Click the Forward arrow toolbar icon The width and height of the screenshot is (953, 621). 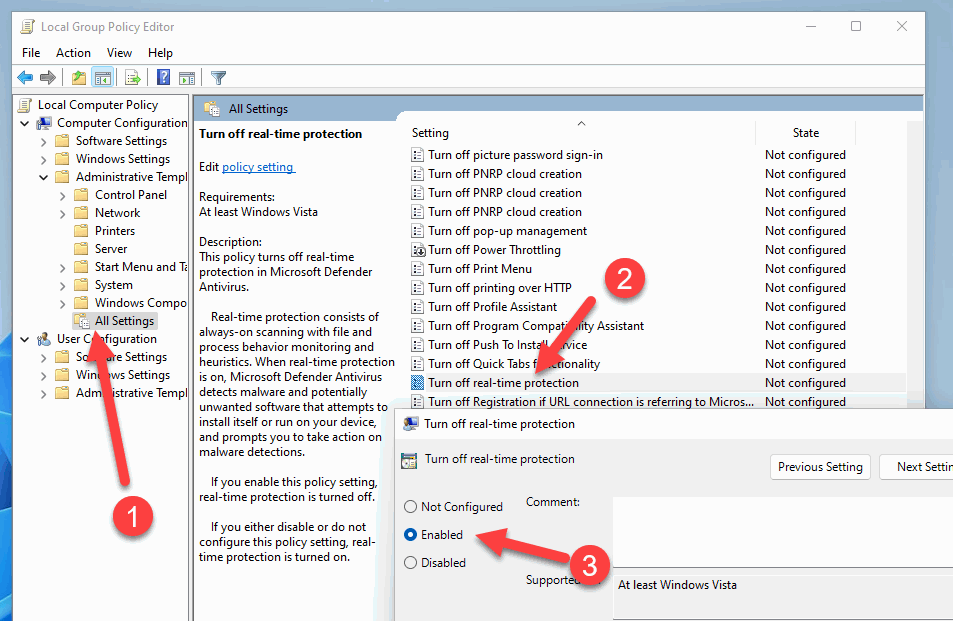tap(47, 78)
